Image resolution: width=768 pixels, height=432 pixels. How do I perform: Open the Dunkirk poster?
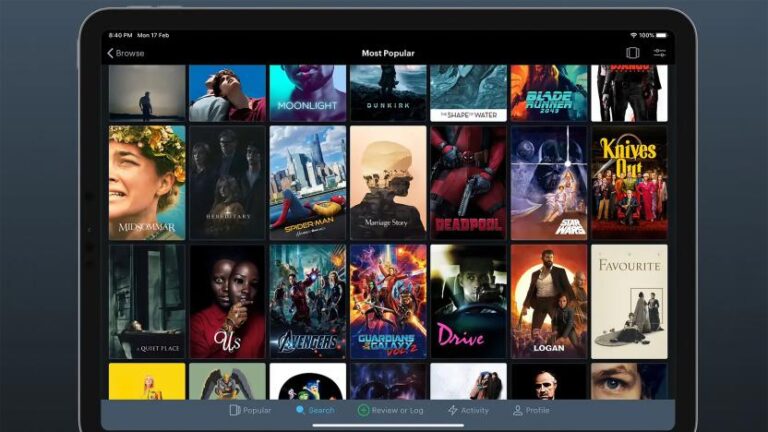coord(388,93)
